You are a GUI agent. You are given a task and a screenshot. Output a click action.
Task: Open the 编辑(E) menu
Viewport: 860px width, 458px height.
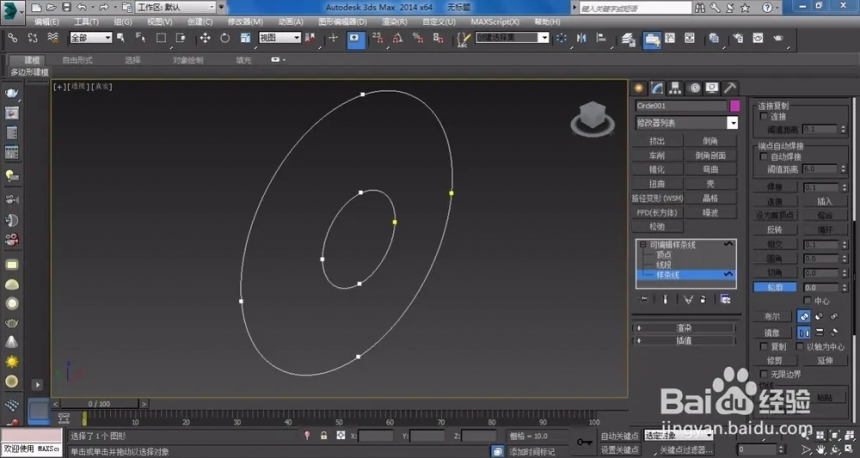point(47,22)
